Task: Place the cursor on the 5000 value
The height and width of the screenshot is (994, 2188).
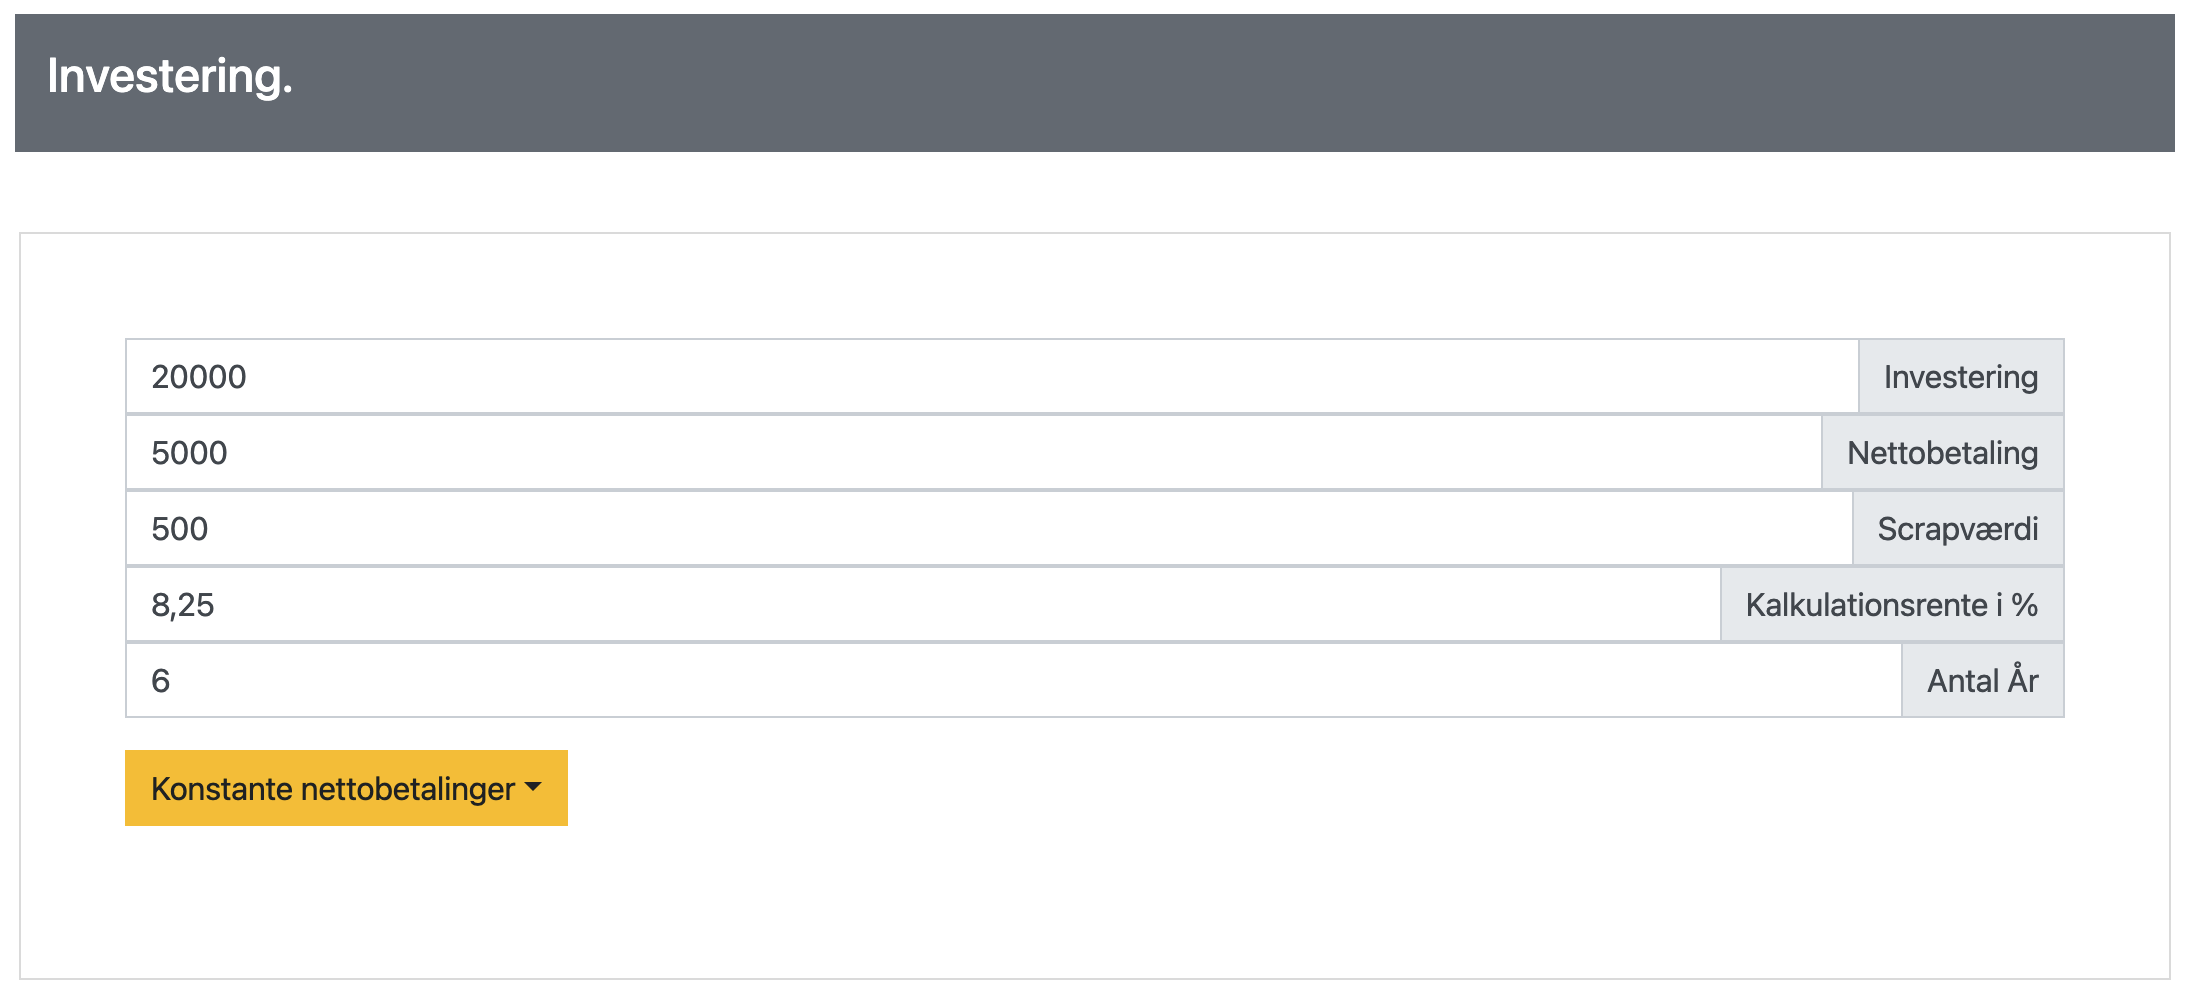Action: 189,453
